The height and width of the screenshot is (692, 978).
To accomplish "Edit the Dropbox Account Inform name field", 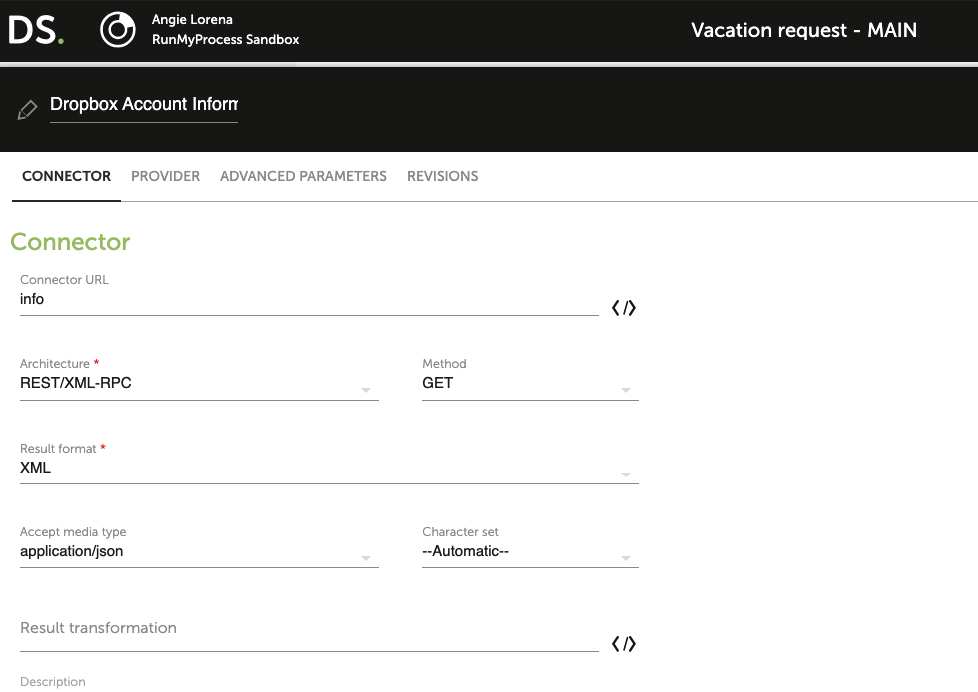I will coord(143,104).
